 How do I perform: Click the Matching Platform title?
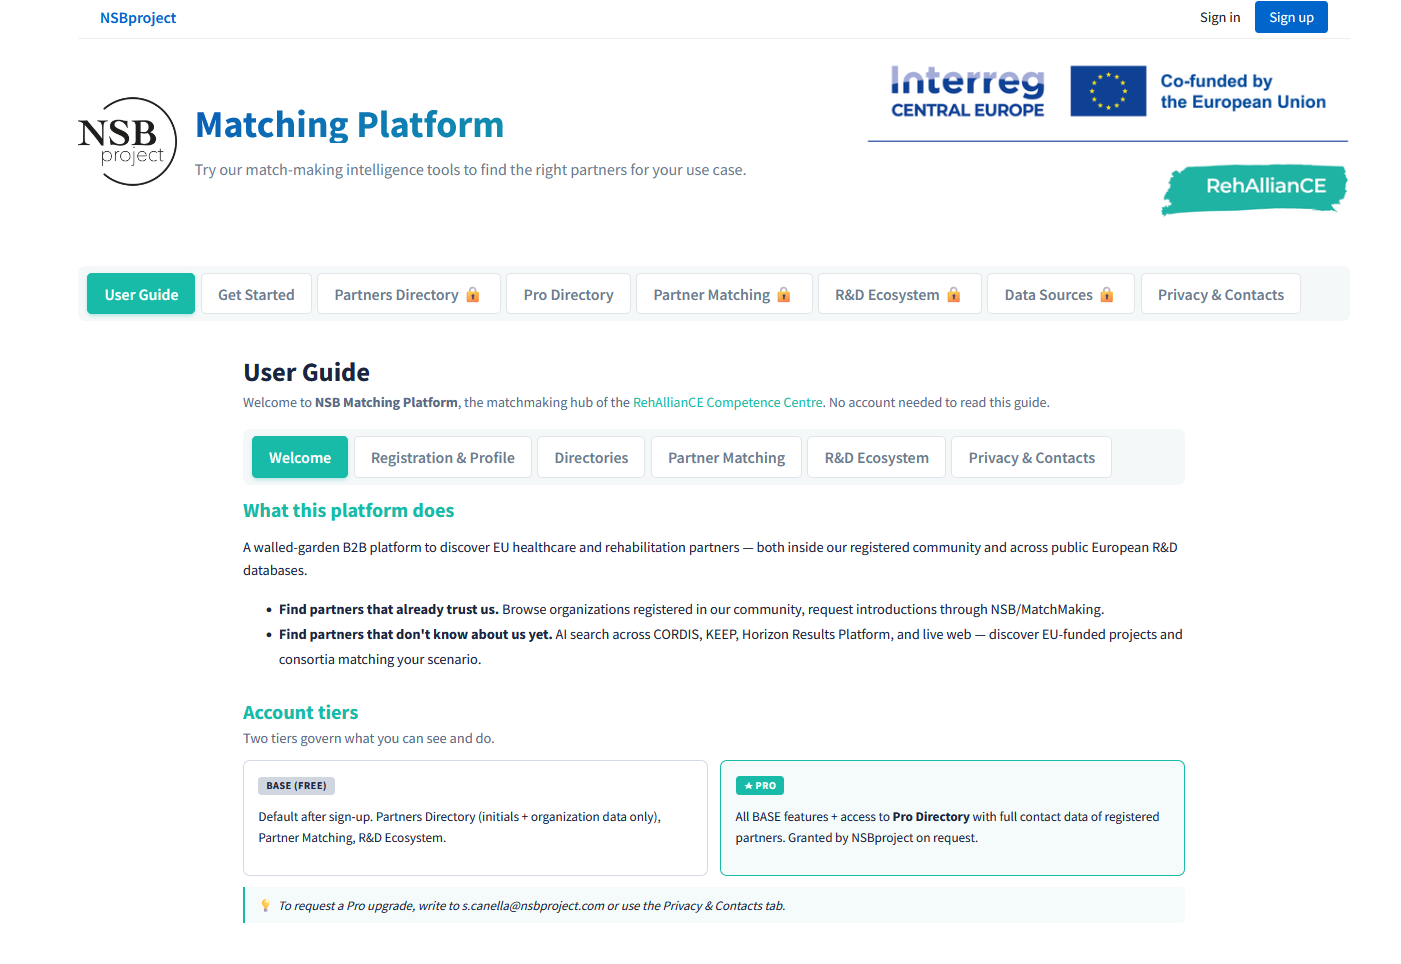(x=349, y=125)
